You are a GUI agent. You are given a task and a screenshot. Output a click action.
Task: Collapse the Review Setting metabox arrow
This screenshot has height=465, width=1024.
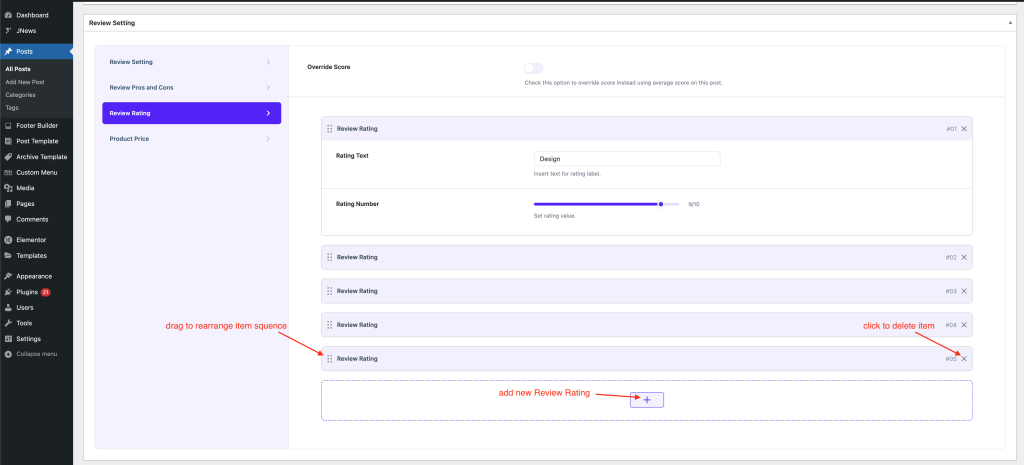(1011, 22)
